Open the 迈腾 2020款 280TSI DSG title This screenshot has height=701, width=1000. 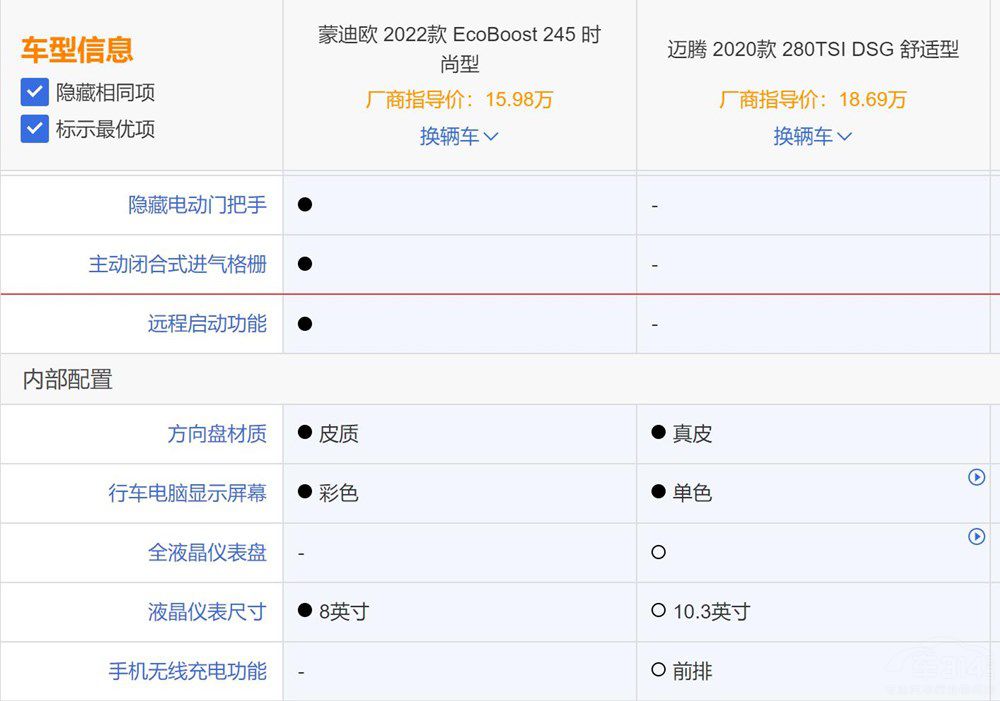pyautogui.click(x=812, y=49)
